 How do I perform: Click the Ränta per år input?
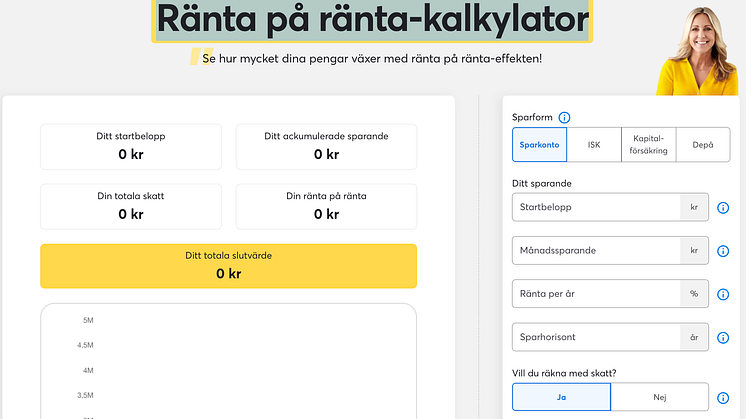(x=595, y=294)
